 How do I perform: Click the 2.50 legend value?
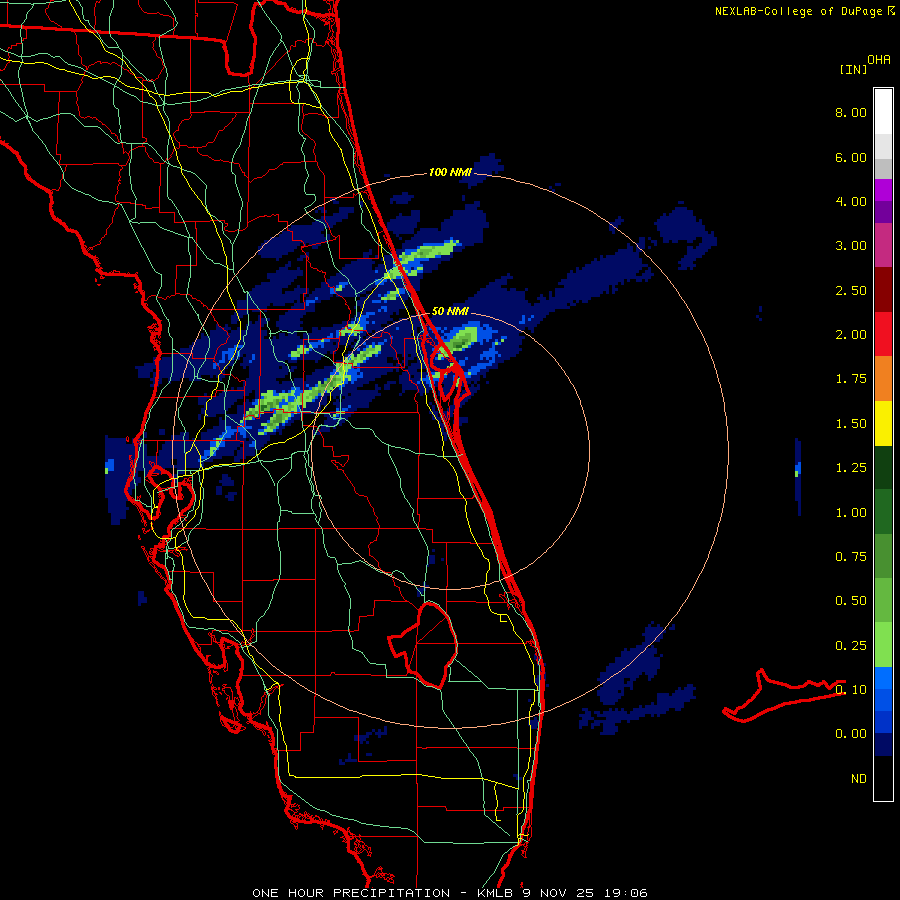851,290
